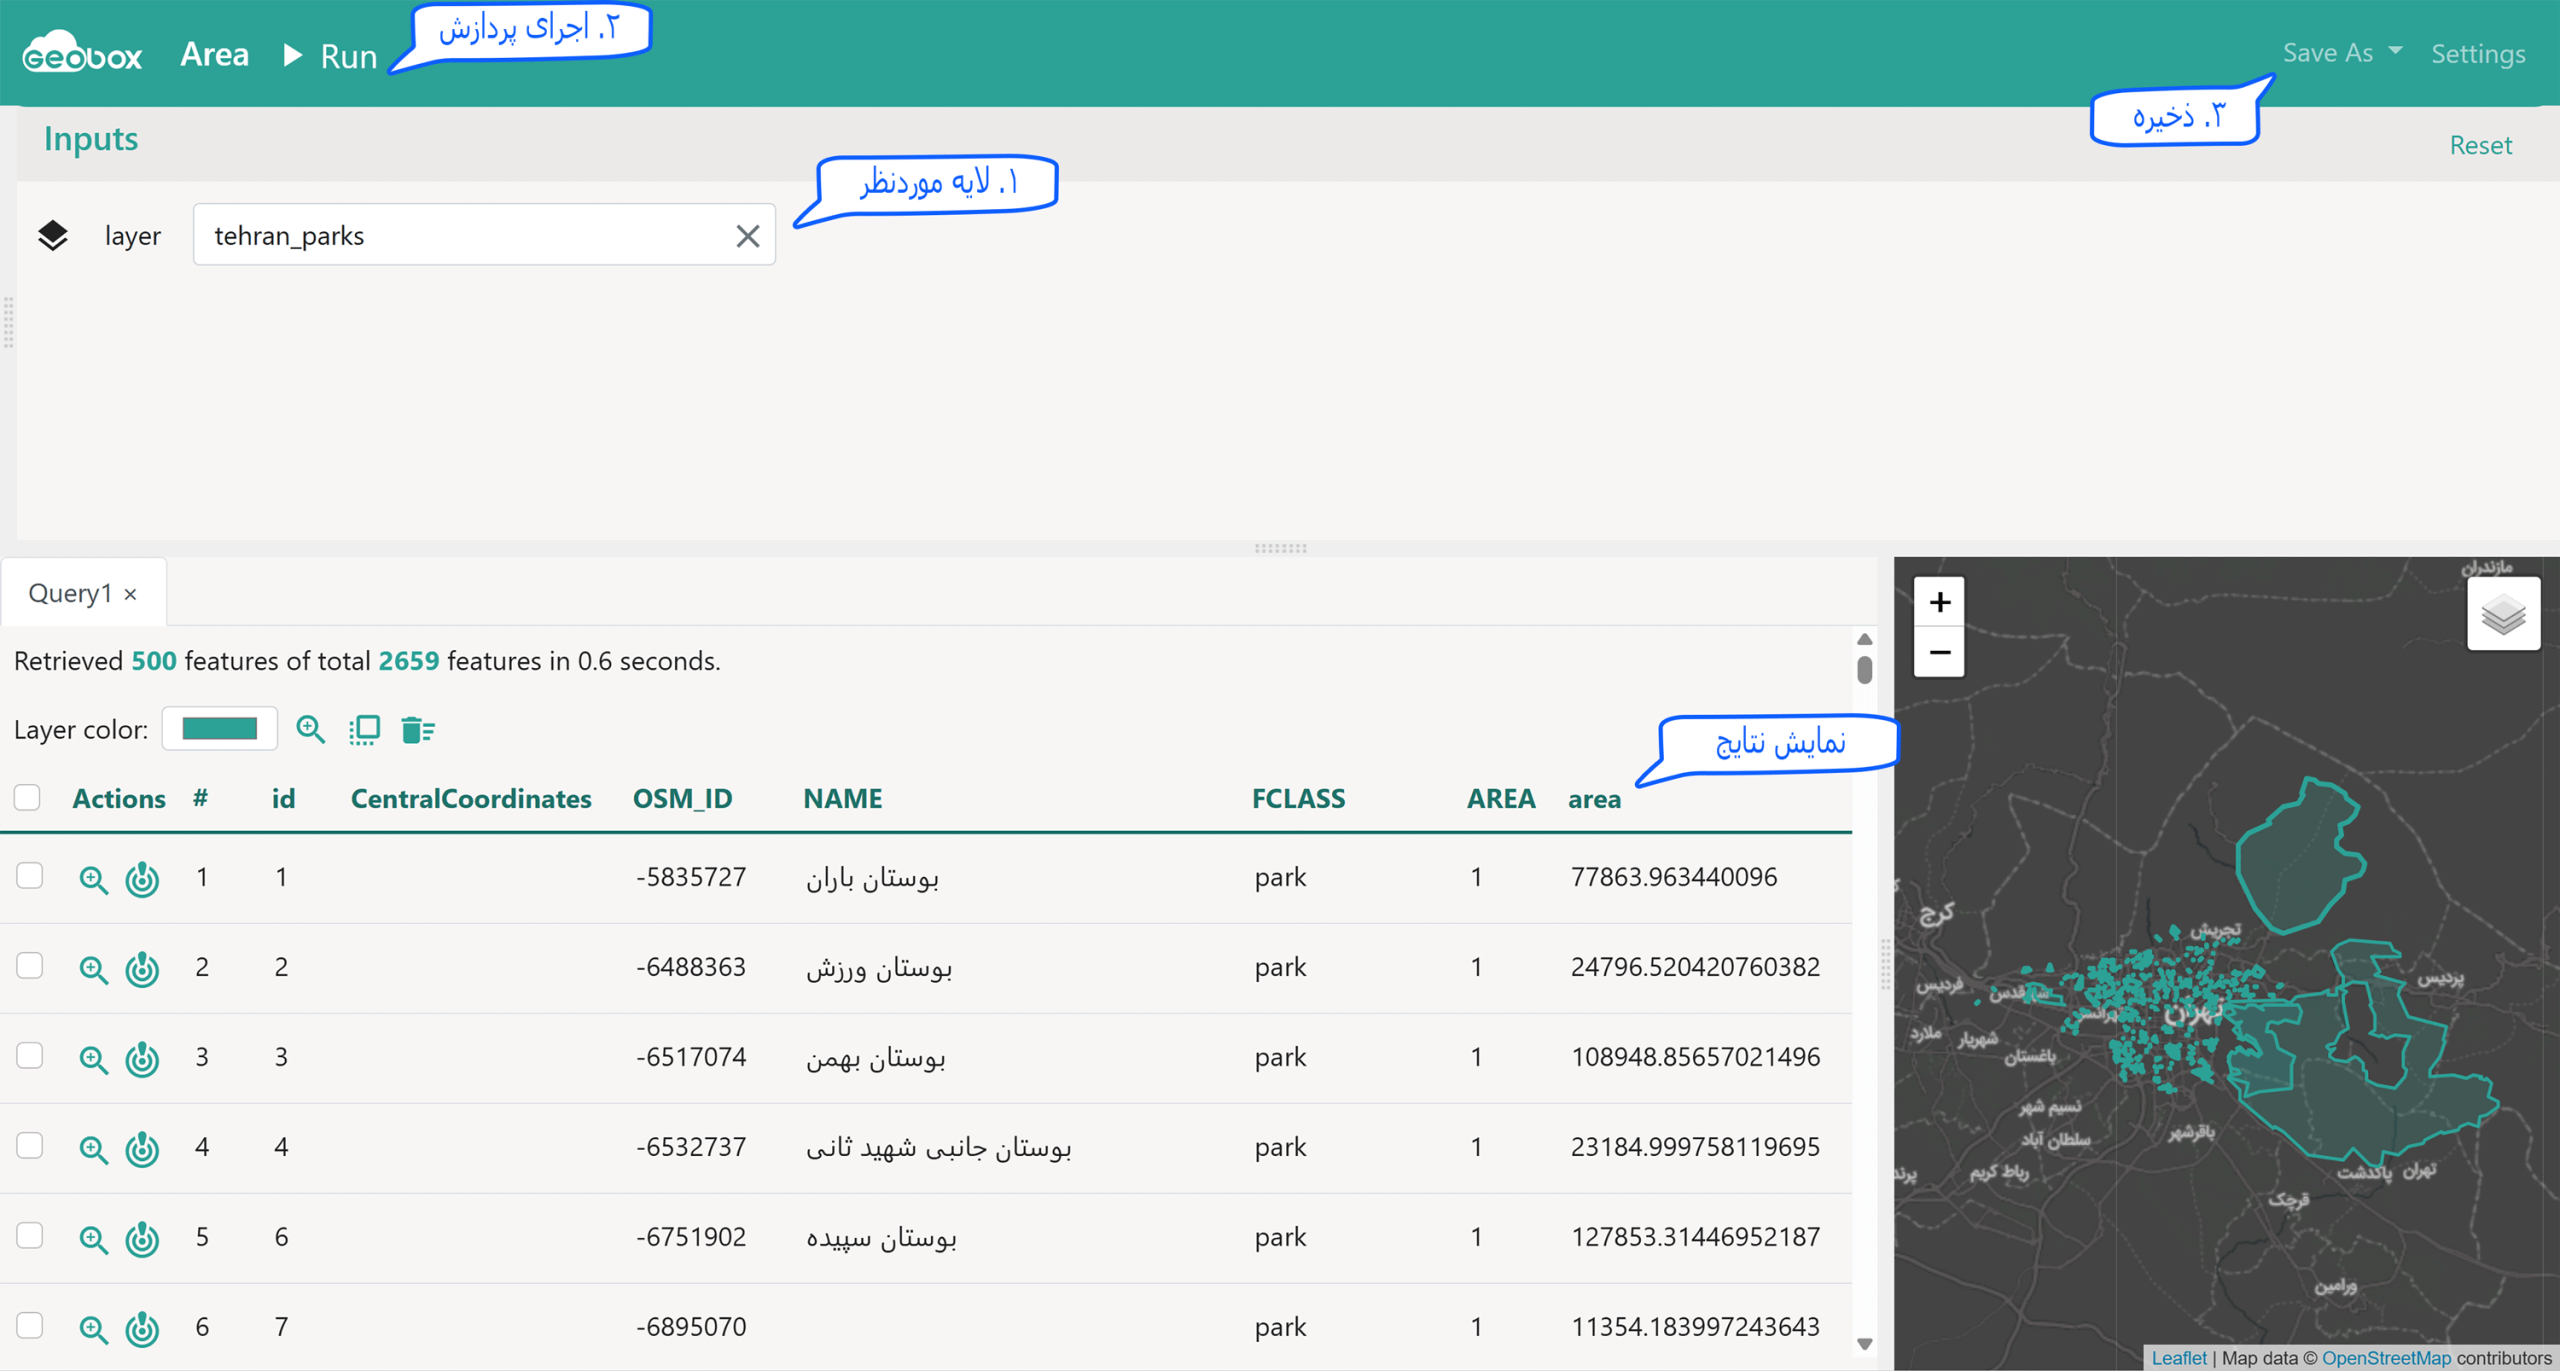This screenshot has height=1371, width=2560.
Task: Click the results scrollbar up arrow
Action: coord(1864,639)
